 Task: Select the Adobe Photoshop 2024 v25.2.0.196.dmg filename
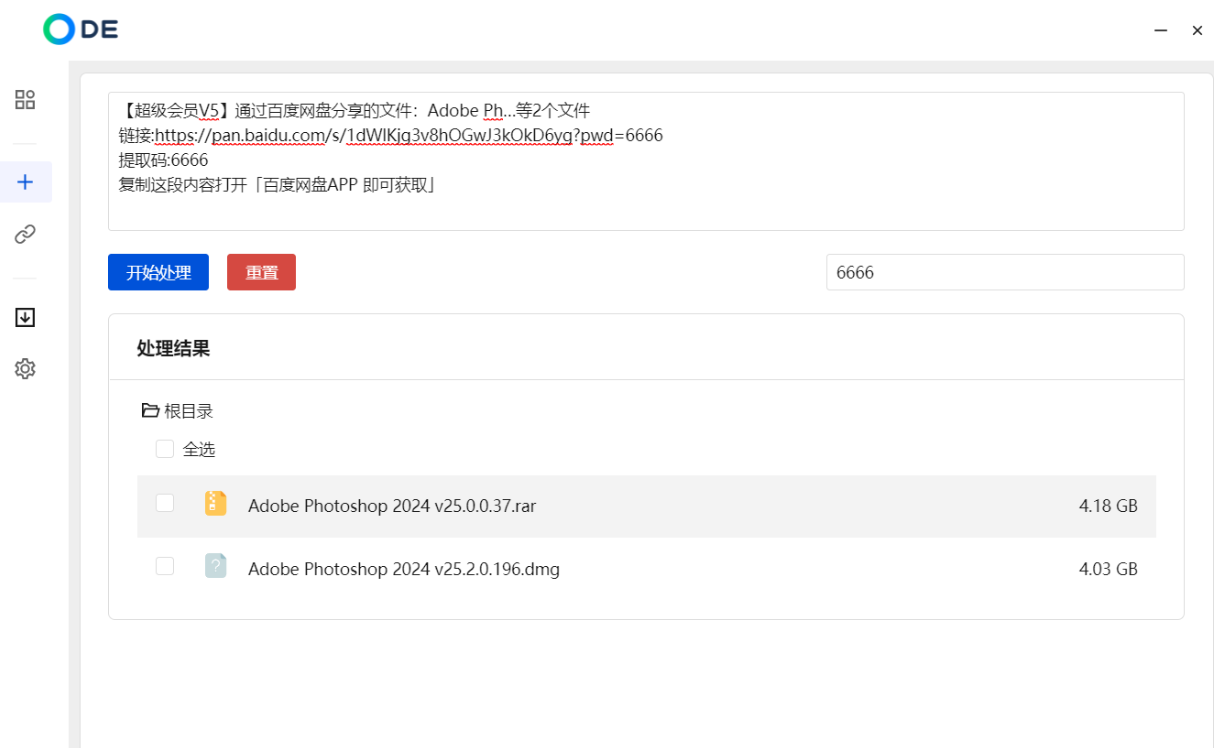point(403,569)
